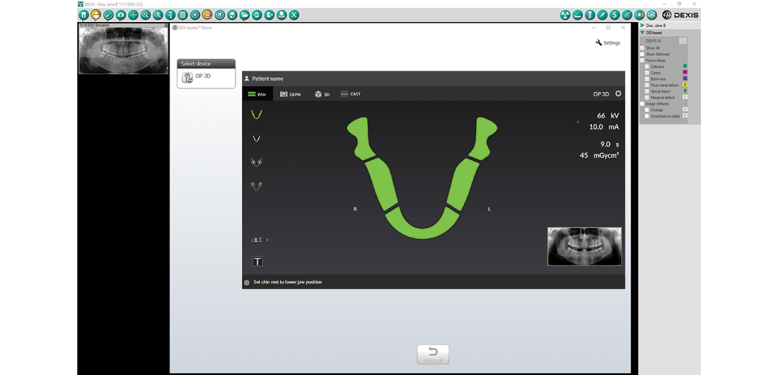Expand the patient size selector arrow

[267, 240]
